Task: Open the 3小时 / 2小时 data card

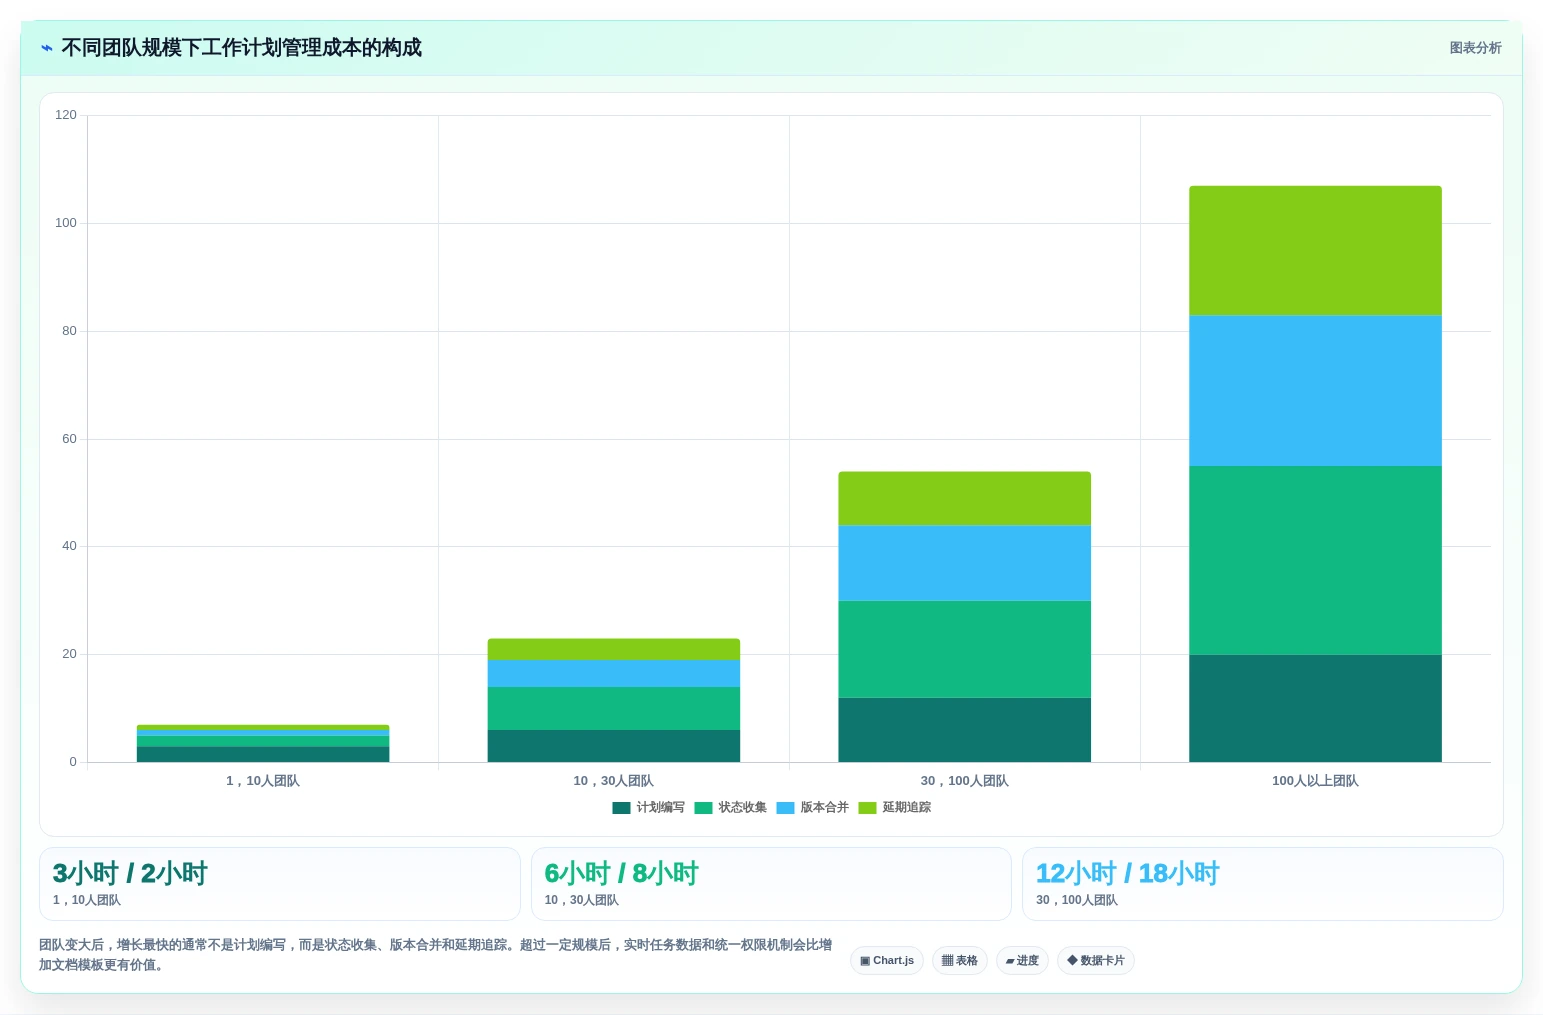Action: pos(280,884)
